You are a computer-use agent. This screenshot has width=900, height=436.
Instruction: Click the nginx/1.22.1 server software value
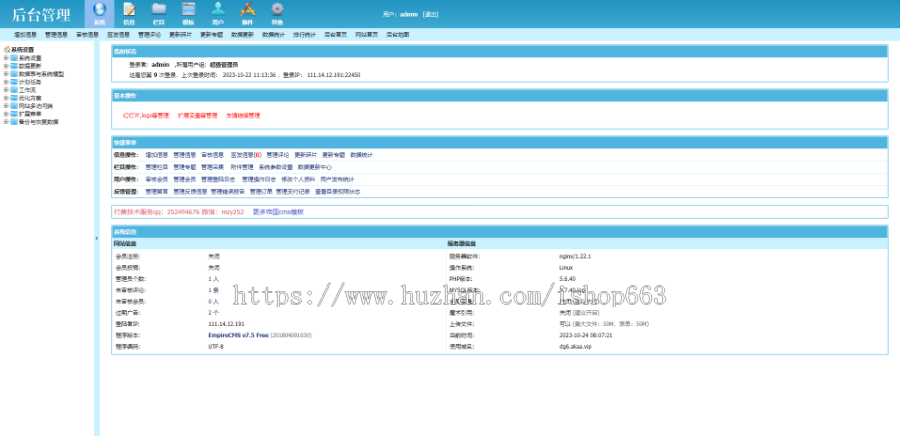[x=575, y=256]
